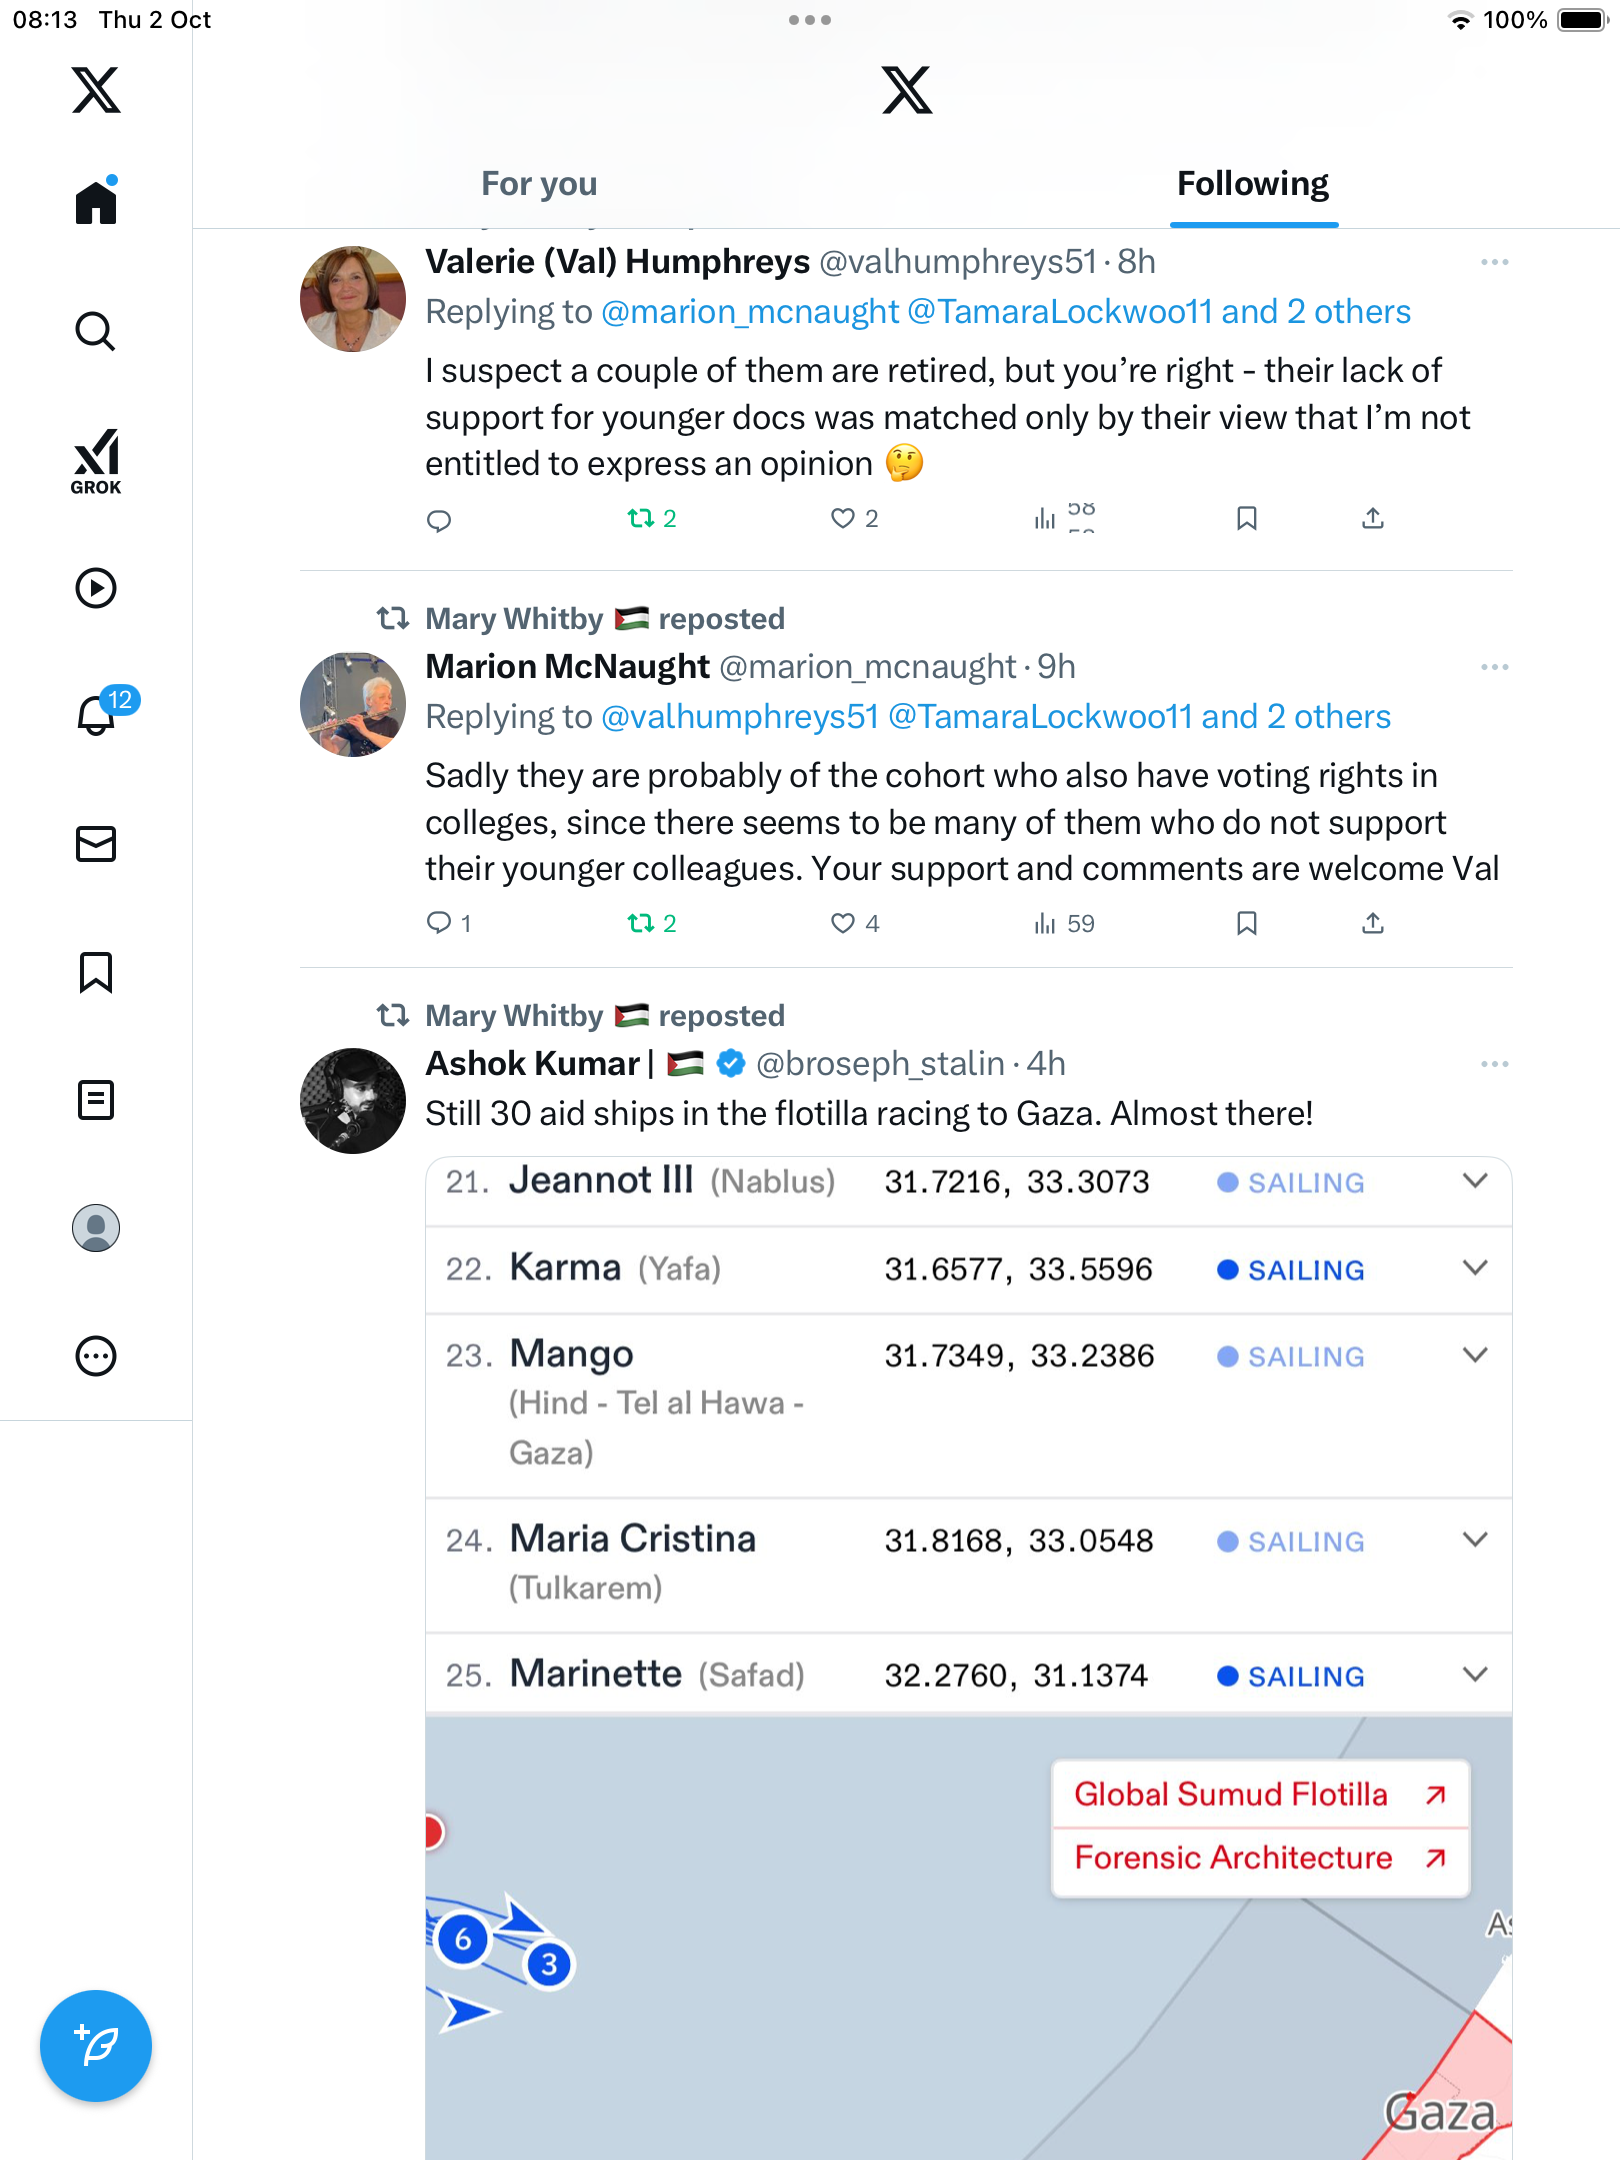
Task: Like Marion McNaught's reply
Action: (843, 923)
